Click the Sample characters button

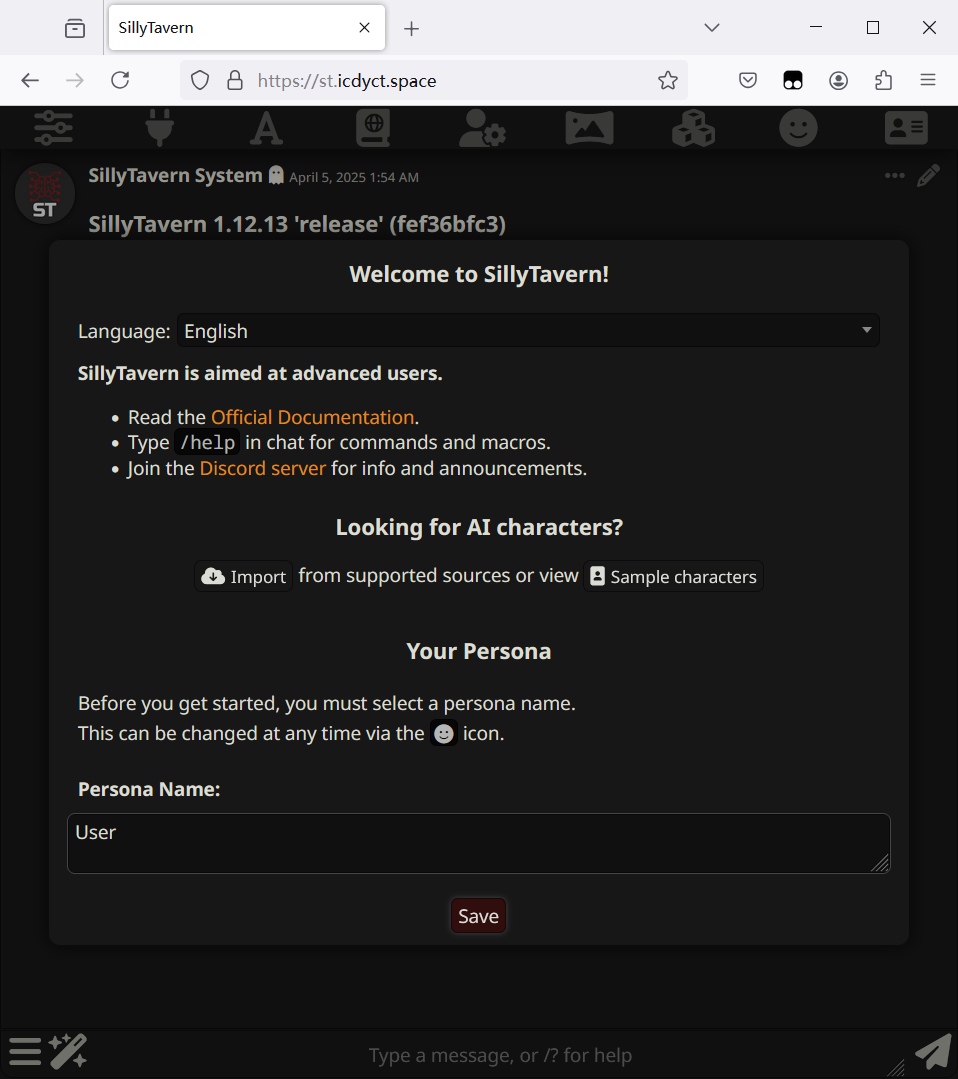click(673, 577)
